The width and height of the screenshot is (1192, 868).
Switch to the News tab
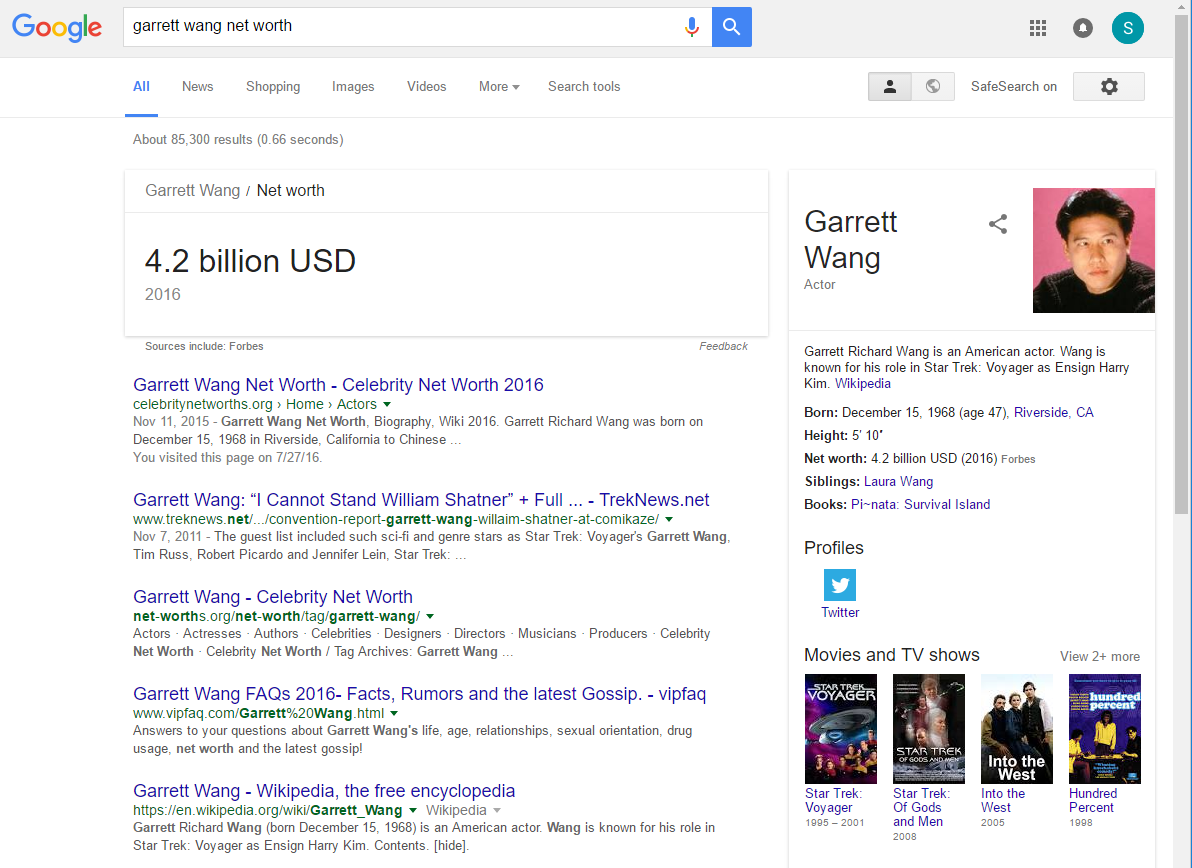198,87
